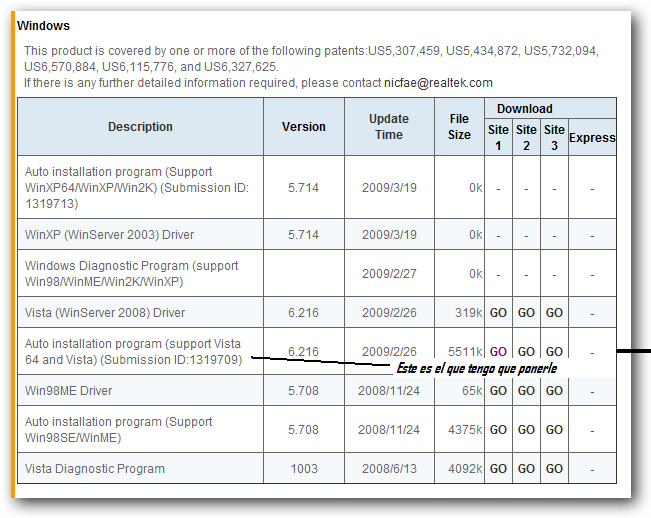
Task: Click version 1003 in Vista Diagnostic row
Action: coord(304,469)
